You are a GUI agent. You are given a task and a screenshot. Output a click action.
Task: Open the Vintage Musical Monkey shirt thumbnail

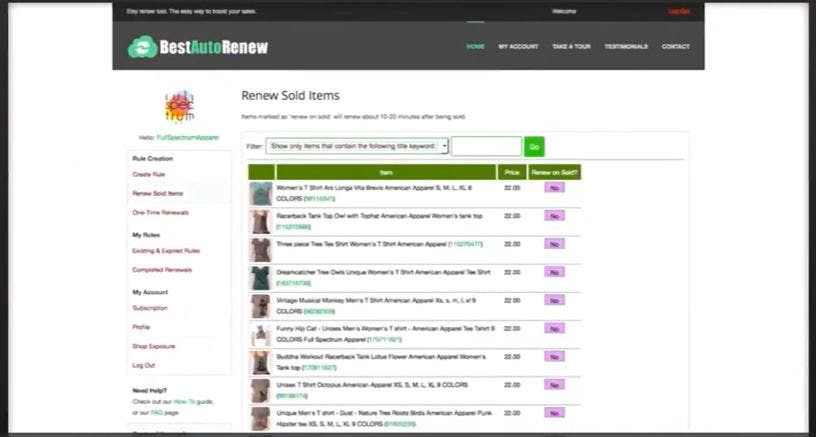(x=260, y=306)
